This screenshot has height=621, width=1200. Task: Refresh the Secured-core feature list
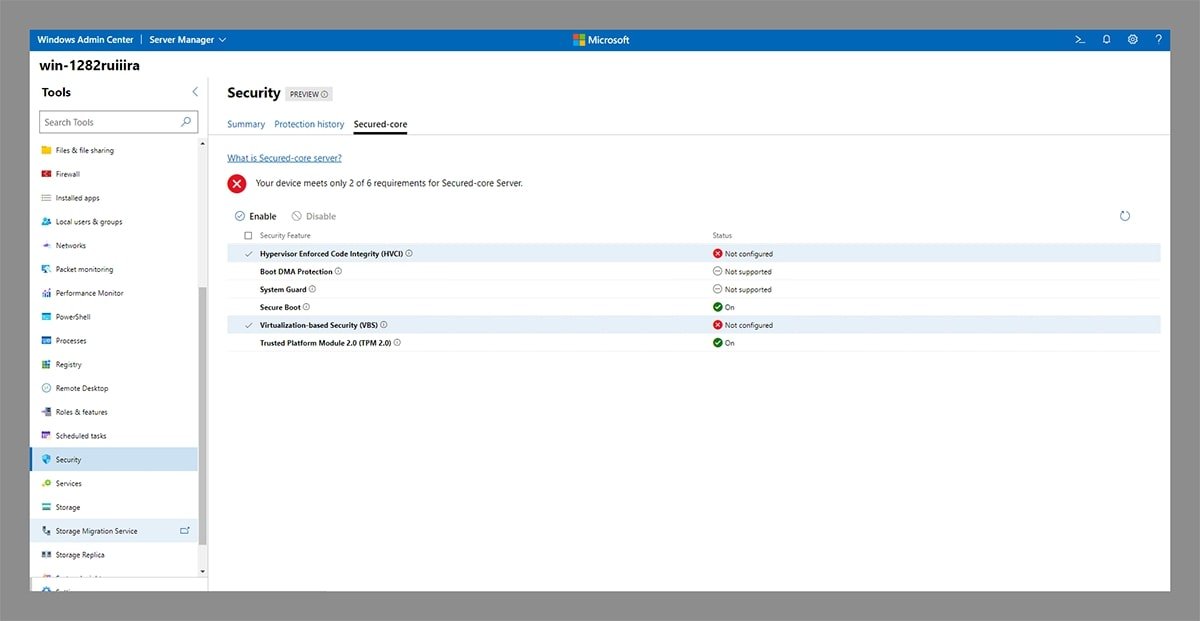coord(1125,216)
